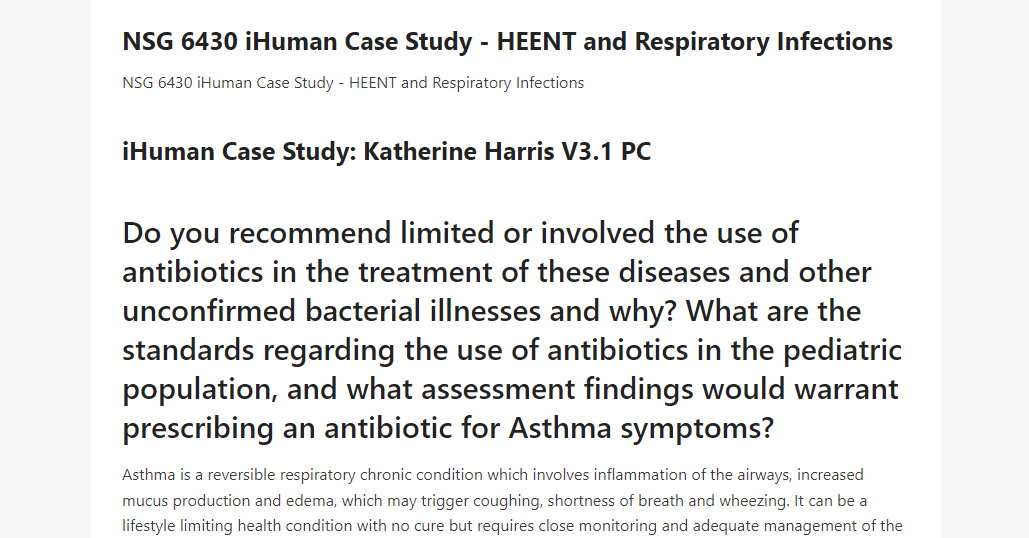Click the heading line starting 'unconfirmed bacterial illnesses'
Viewport: 1029px width, 538px height.
[x=492, y=311]
